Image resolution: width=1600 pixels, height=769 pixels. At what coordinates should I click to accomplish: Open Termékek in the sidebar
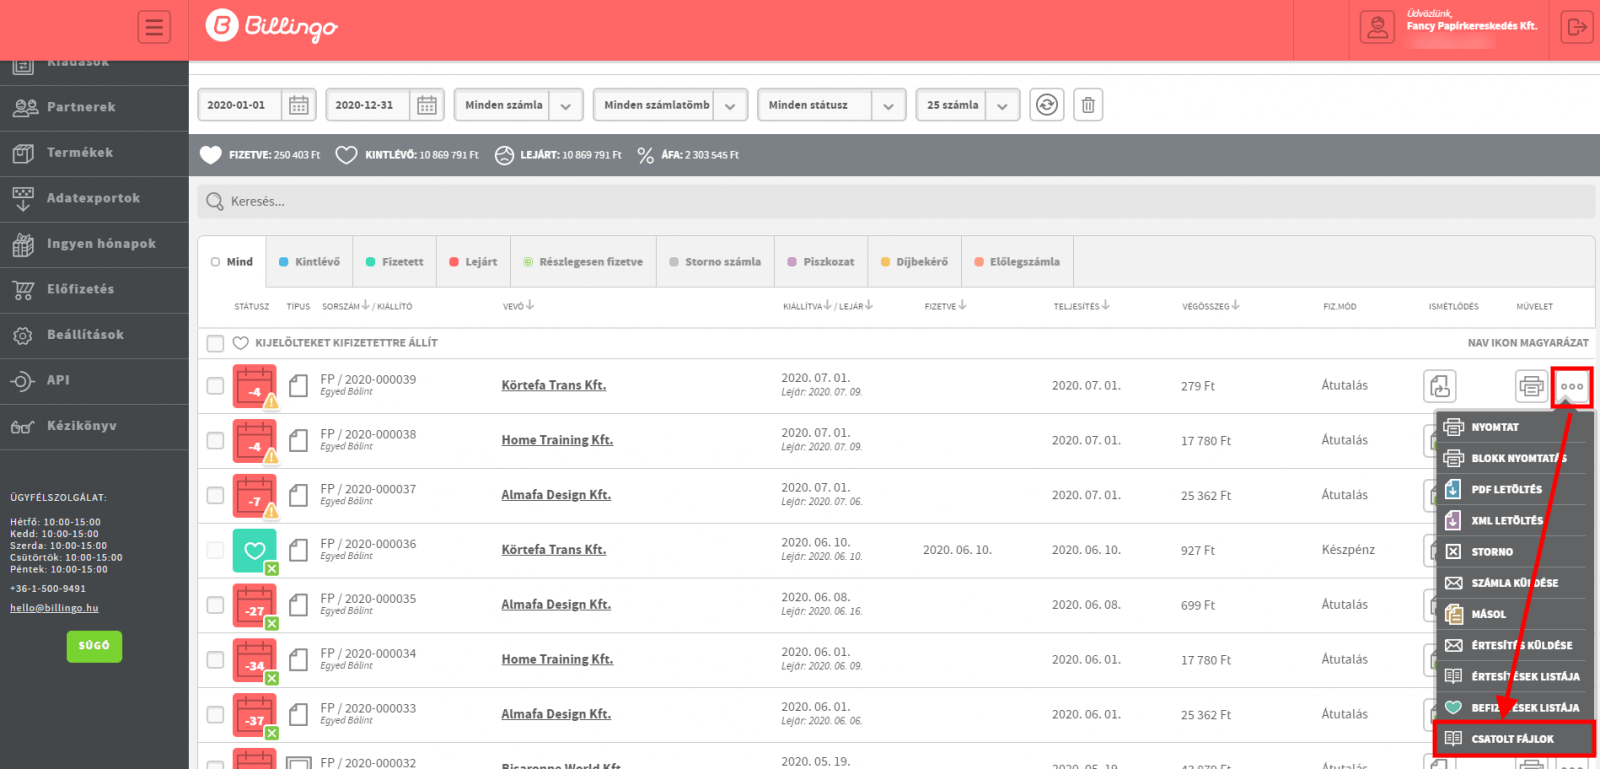tap(94, 153)
